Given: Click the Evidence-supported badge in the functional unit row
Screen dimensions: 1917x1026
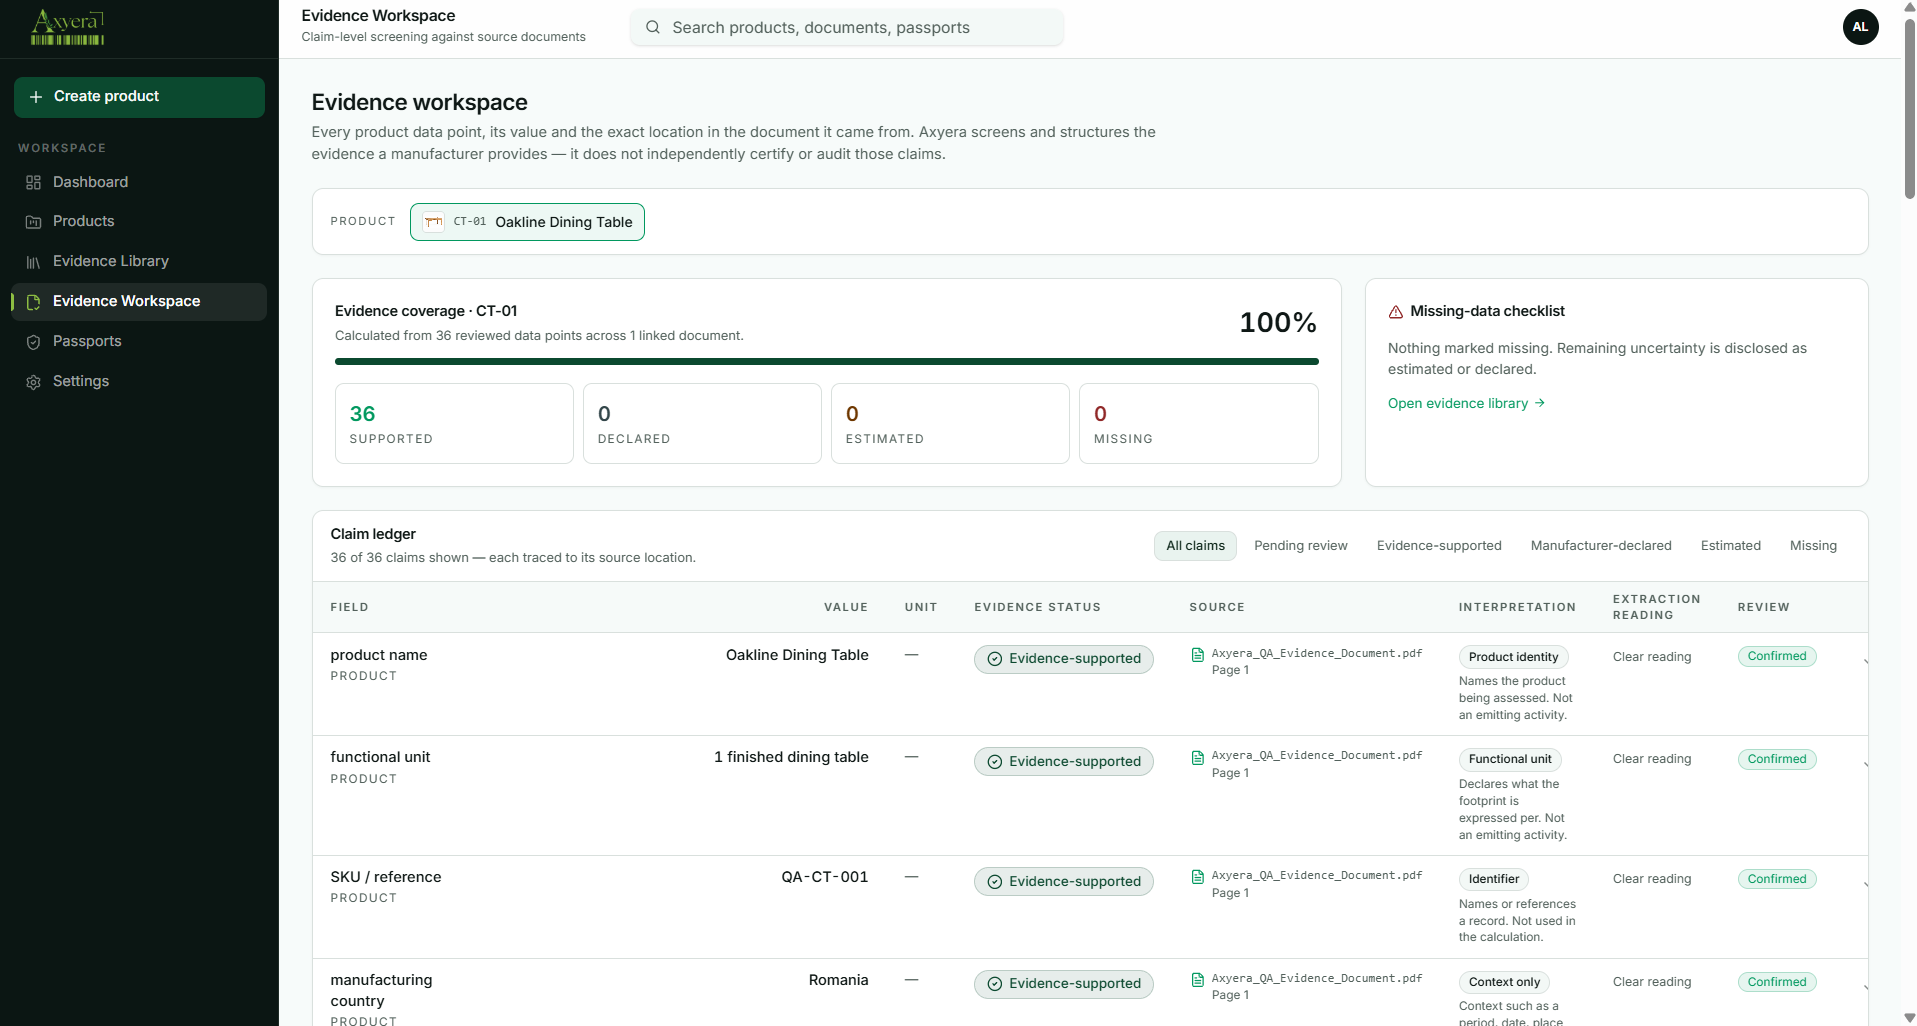Looking at the screenshot, I should (1063, 762).
